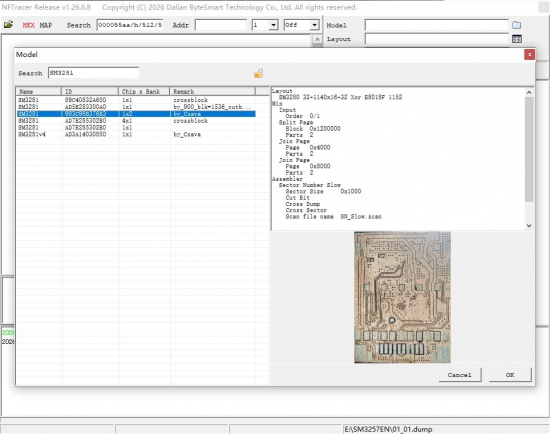Select SM3281 row with ID AD5E283300A0

[x=136, y=107]
